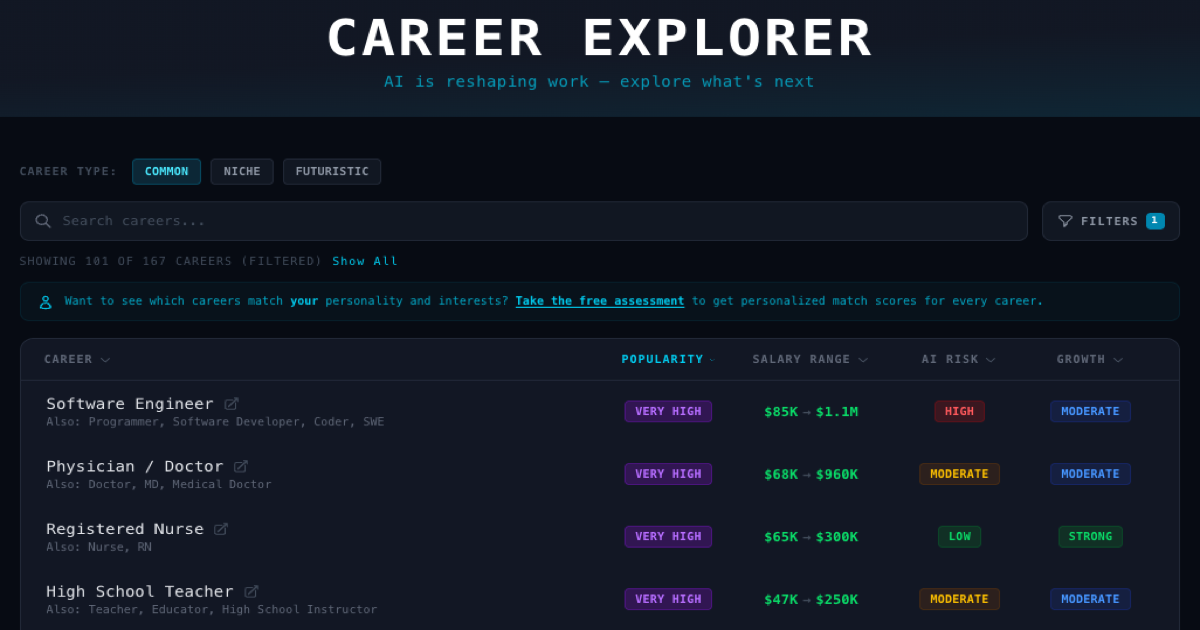This screenshot has width=1200, height=630.
Task: Click the external link icon beside Physician / Doctor
Action: pos(239,465)
